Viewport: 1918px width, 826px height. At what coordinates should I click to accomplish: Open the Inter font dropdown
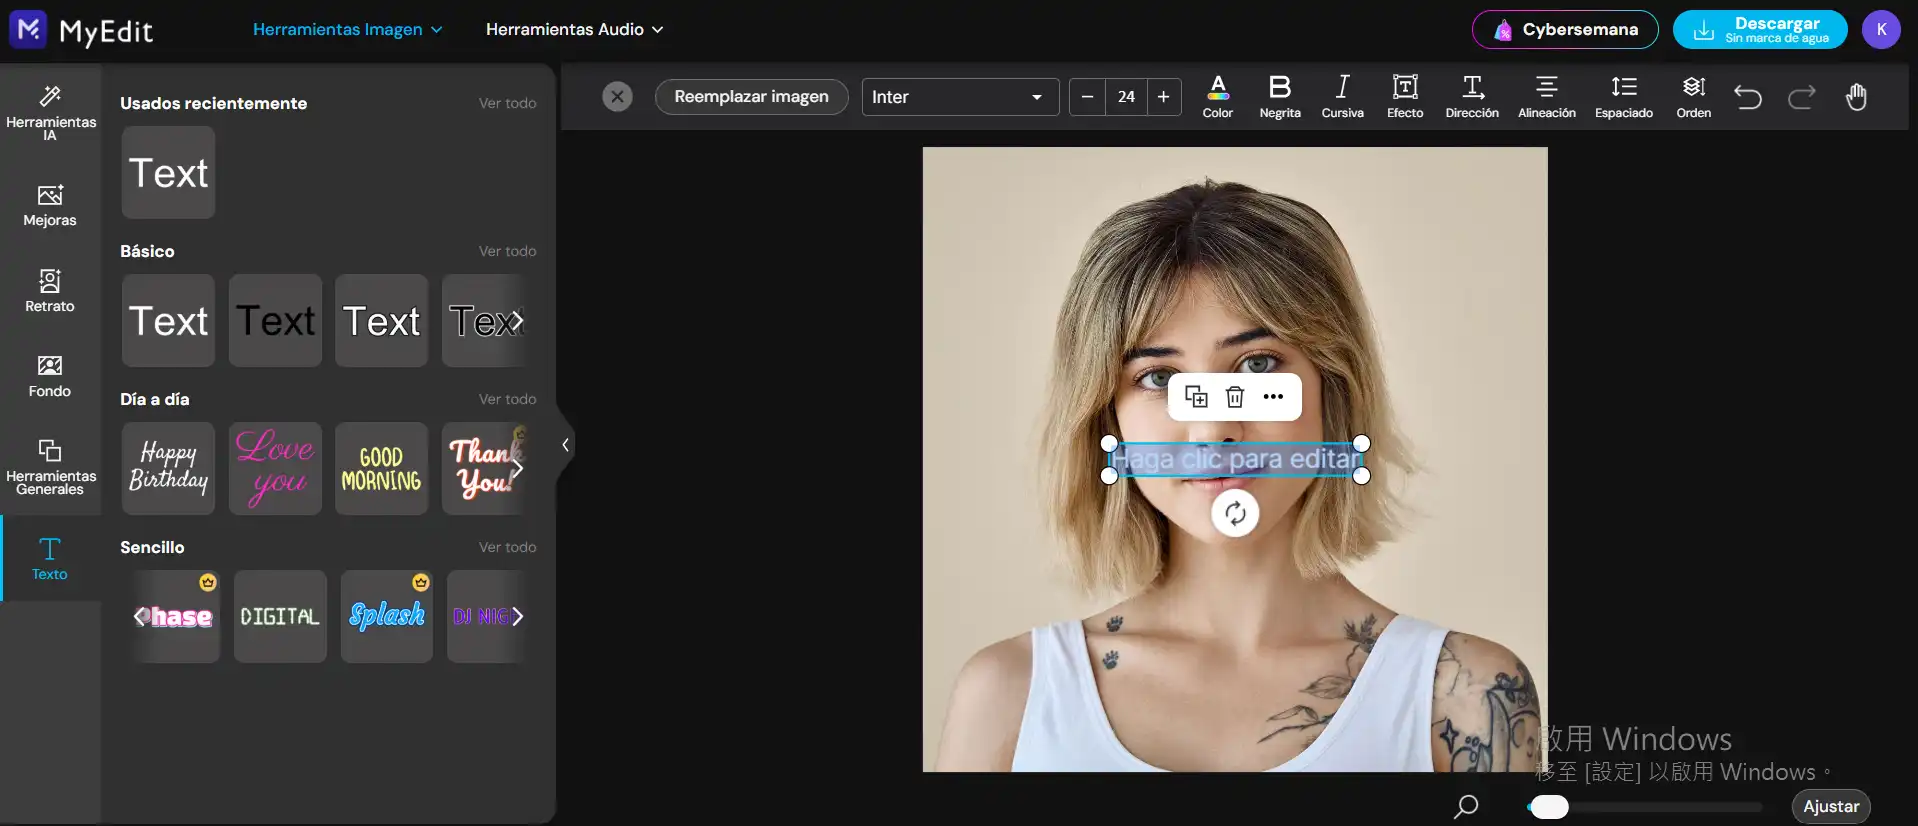tap(959, 97)
